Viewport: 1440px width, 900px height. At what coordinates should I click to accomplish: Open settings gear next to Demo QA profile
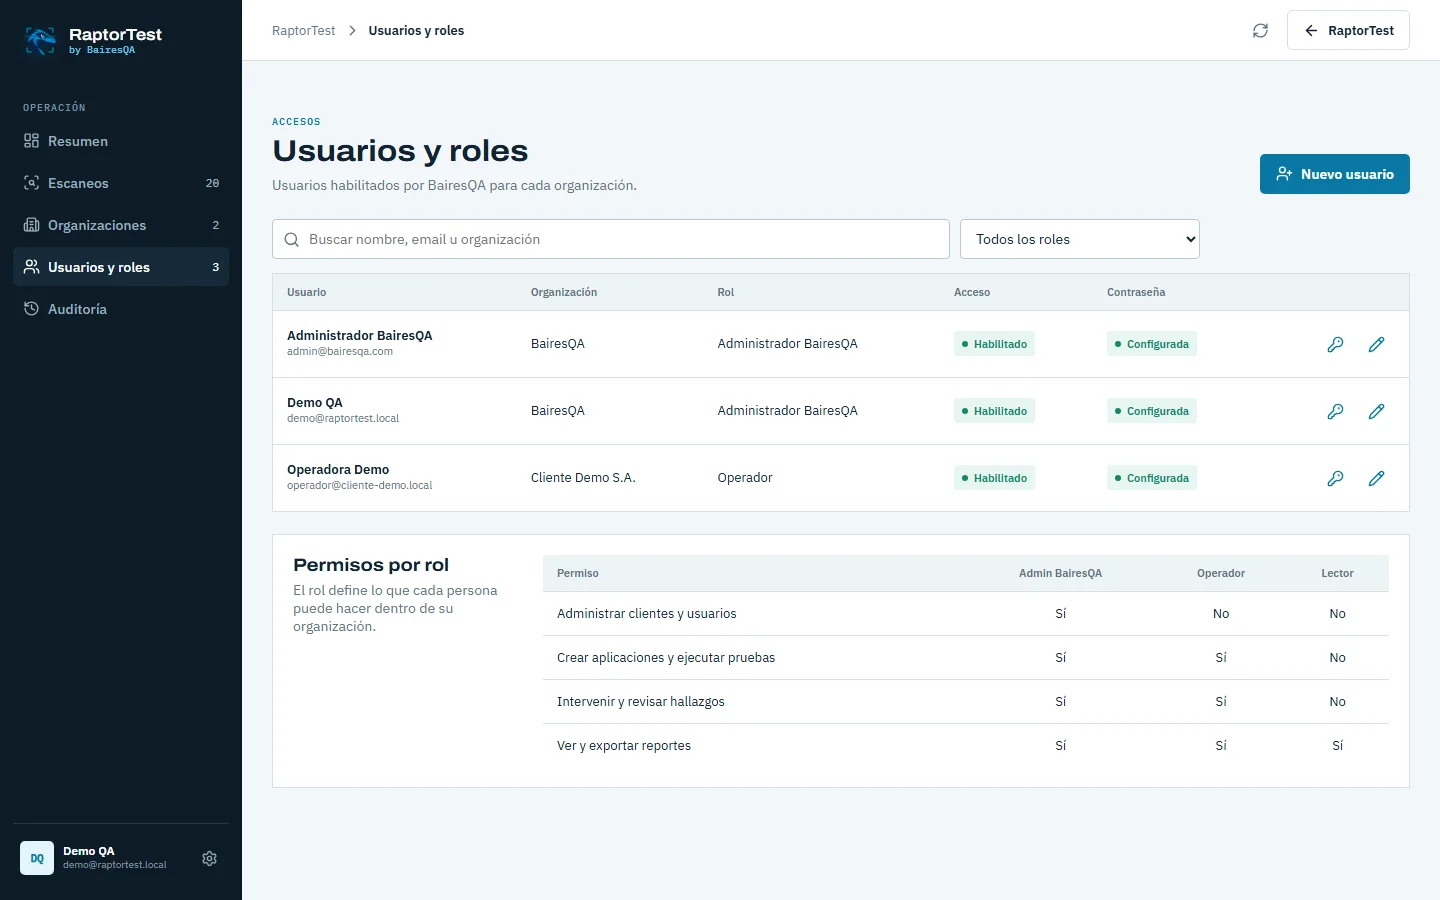pos(209,859)
